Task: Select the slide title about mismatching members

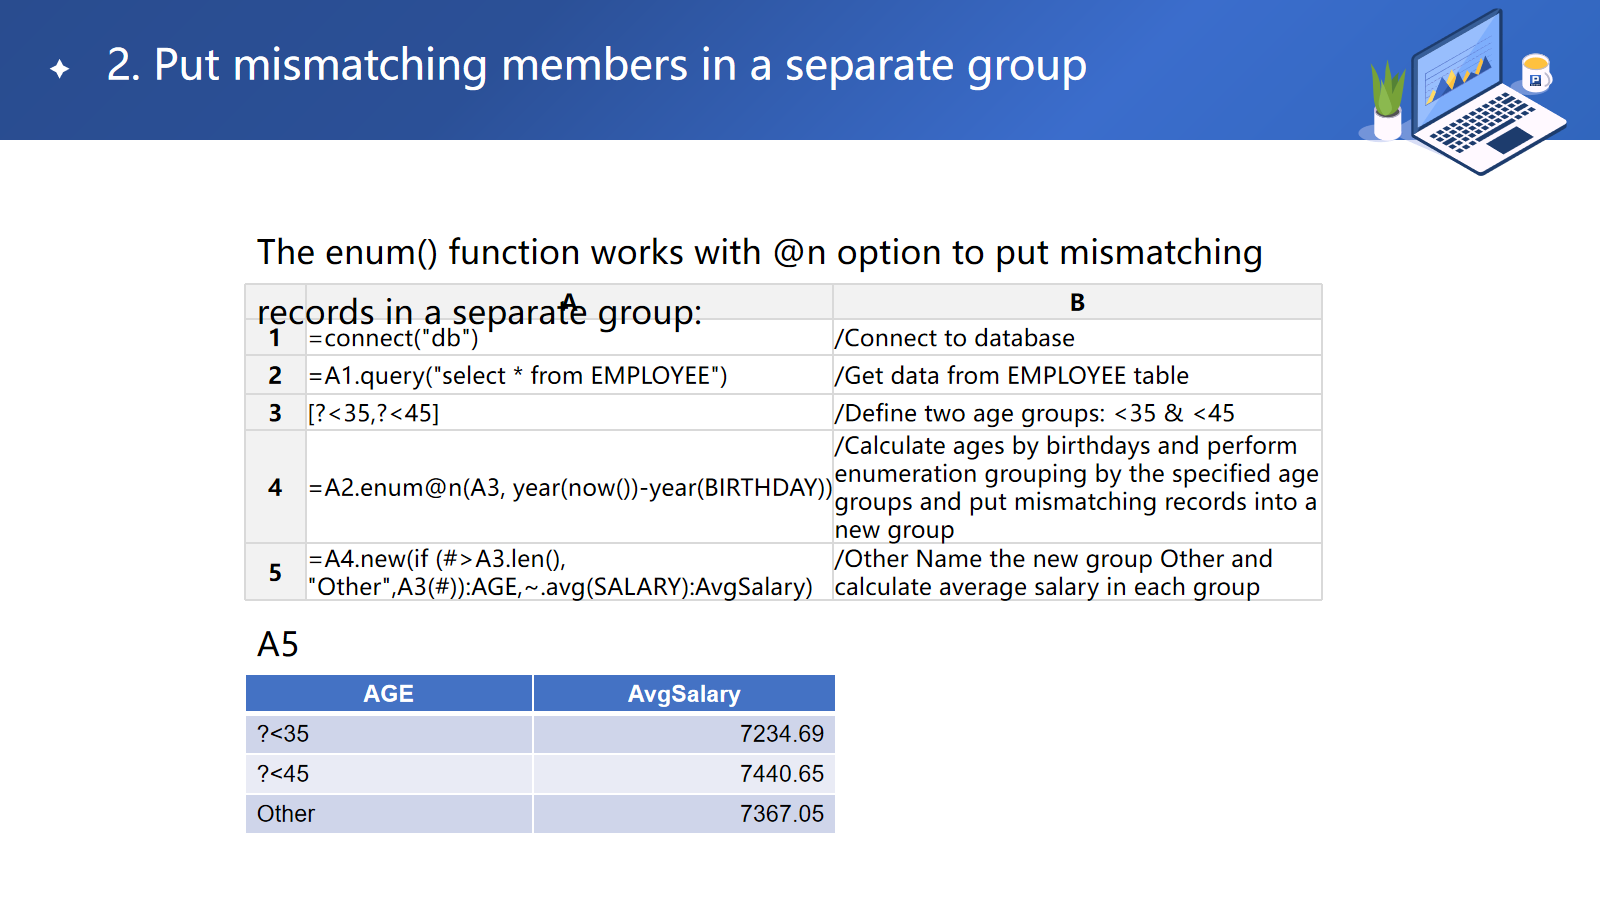Action: tap(596, 66)
